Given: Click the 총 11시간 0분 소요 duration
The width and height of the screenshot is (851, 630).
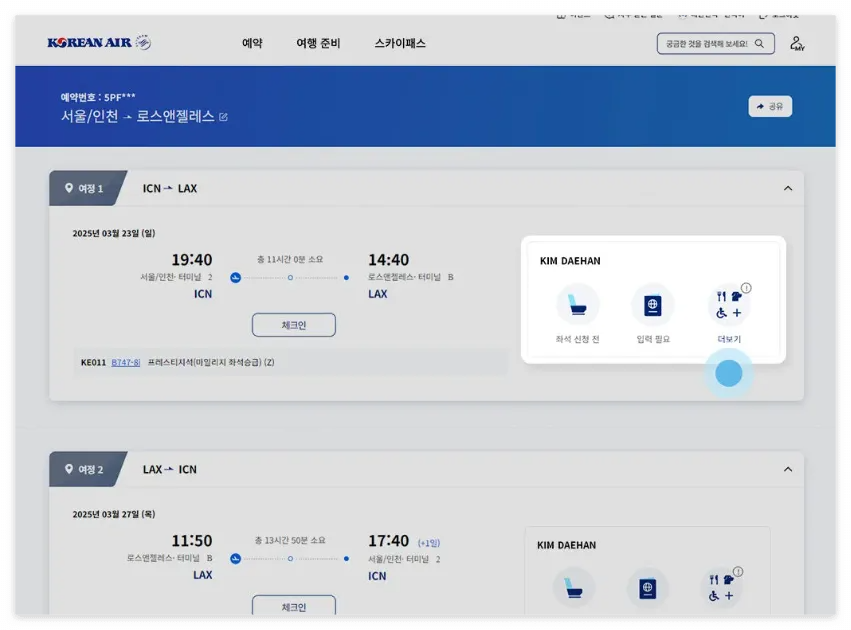Looking at the screenshot, I should tap(290, 259).
